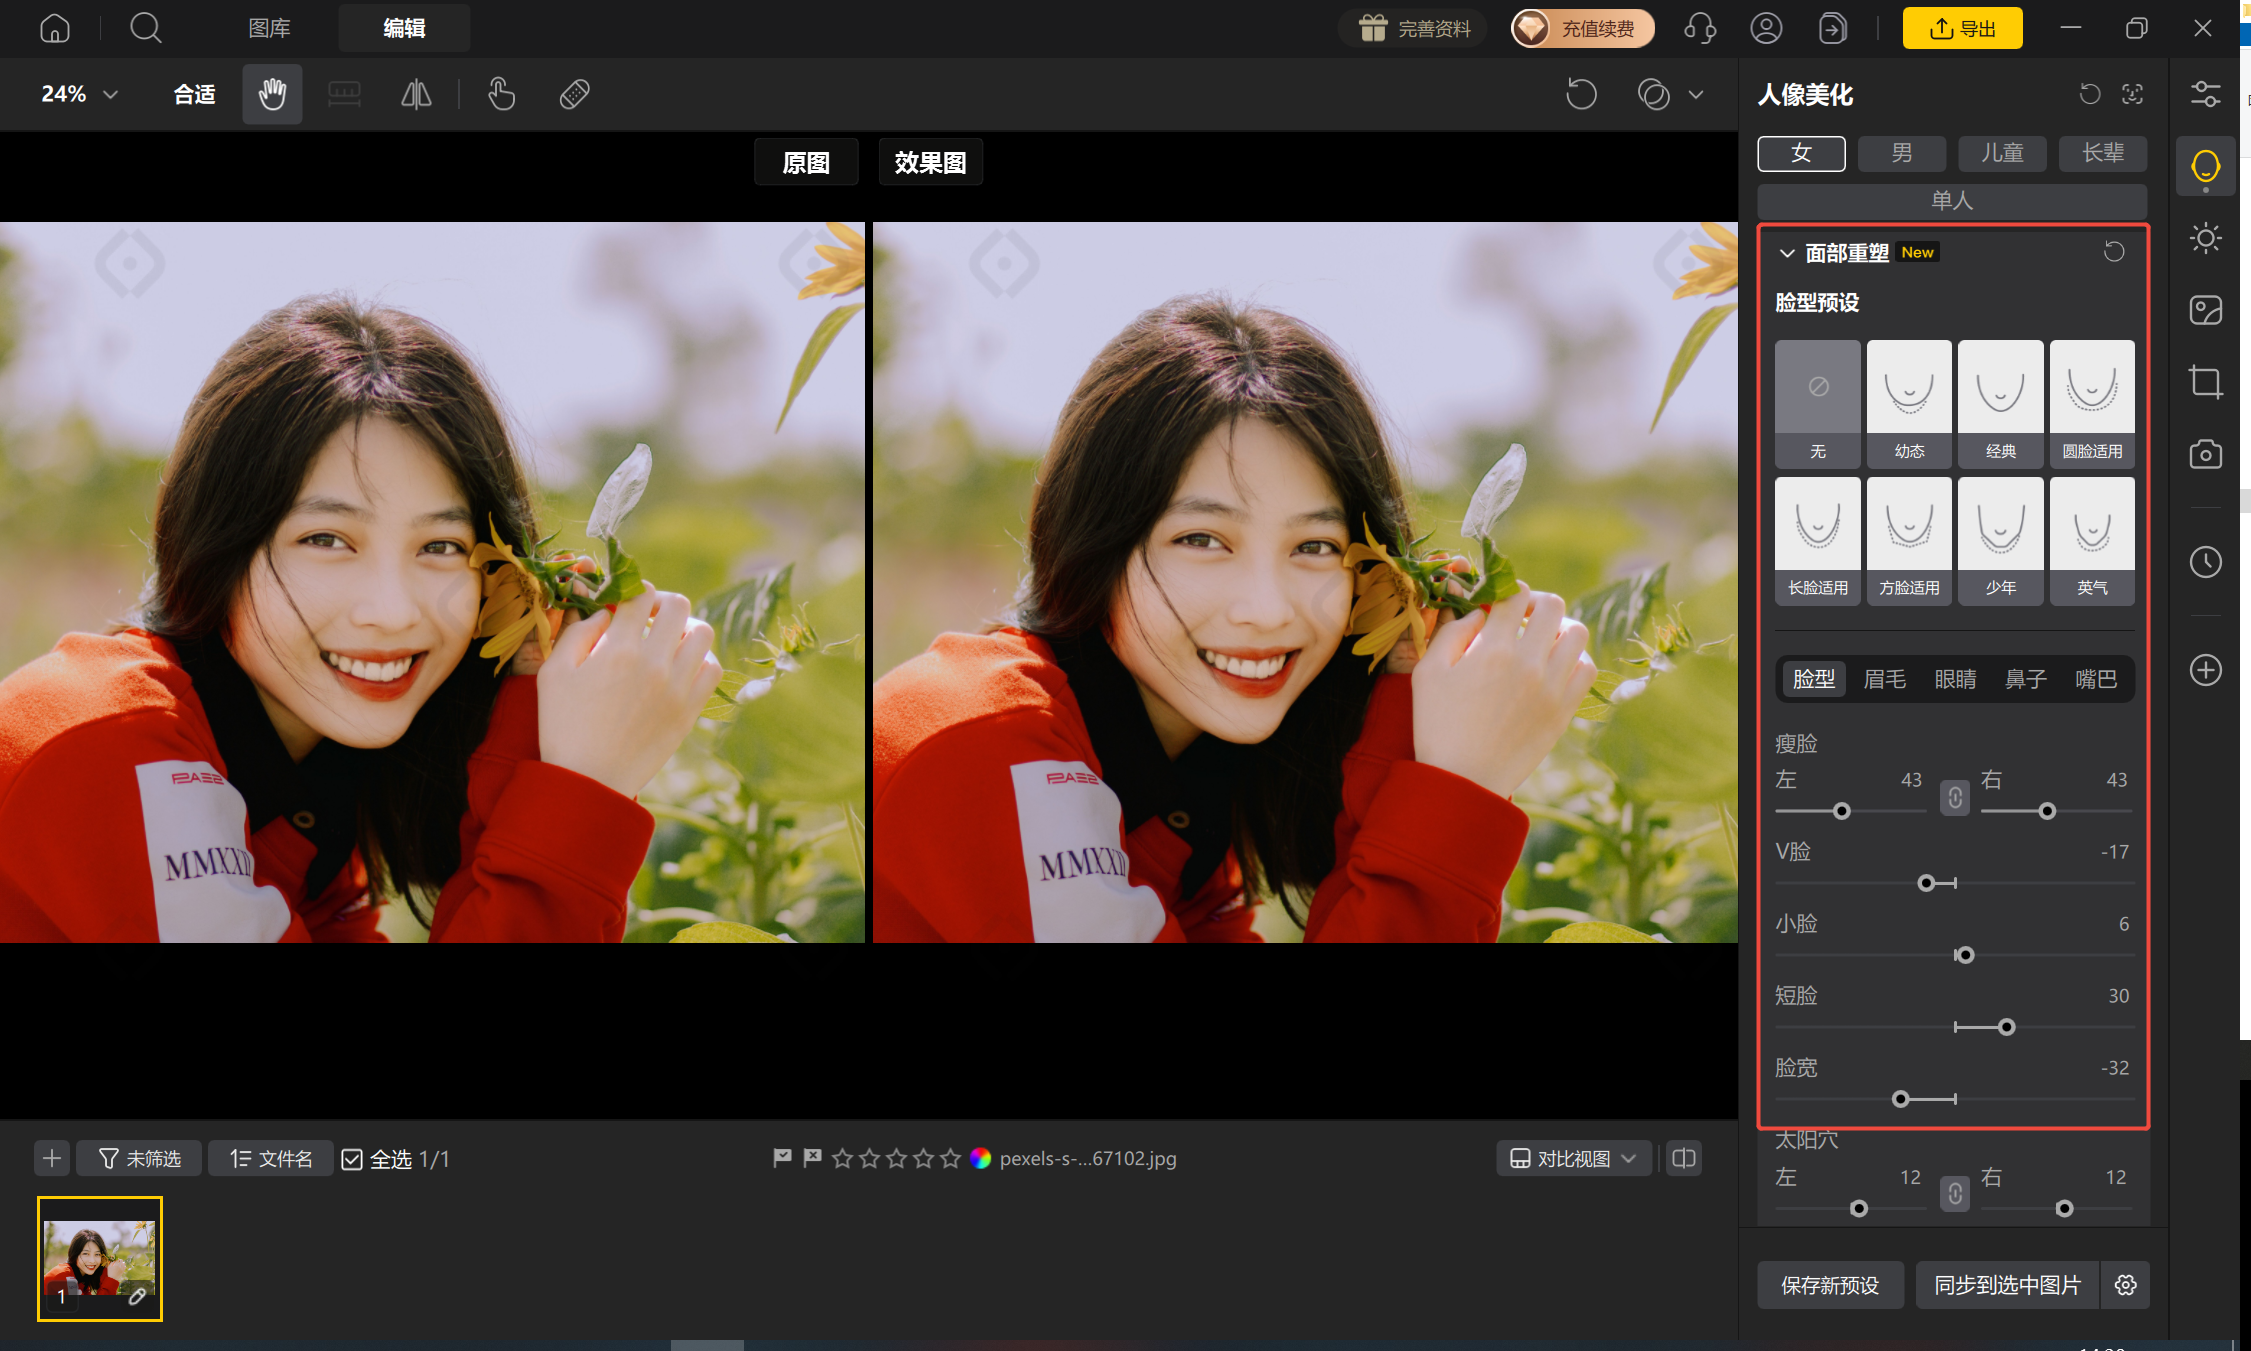Switch to the 眼睛 tab
Viewport: 2251px width, 1351px height.
[1955, 679]
